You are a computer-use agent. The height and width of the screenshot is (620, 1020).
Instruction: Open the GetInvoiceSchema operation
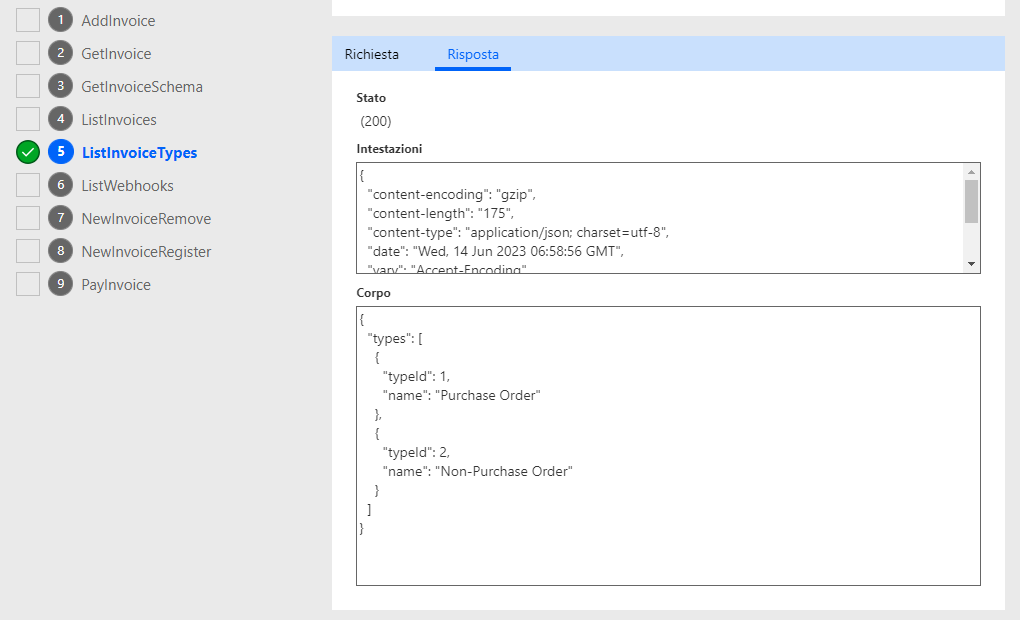[x=142, y=87]
